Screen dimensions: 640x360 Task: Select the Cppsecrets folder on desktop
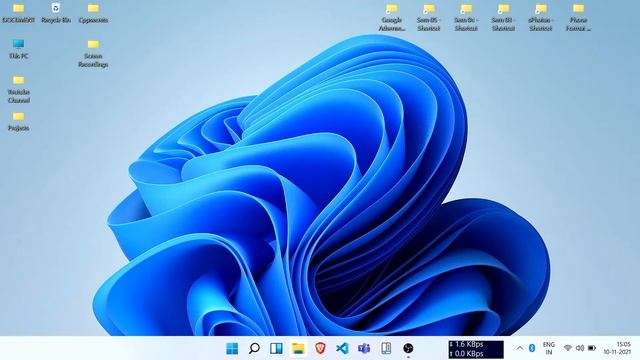click(93, 13)
